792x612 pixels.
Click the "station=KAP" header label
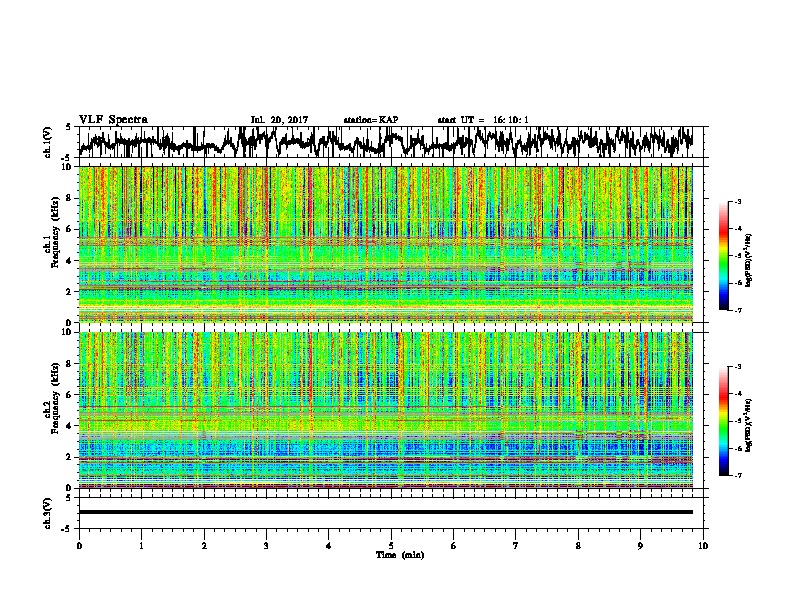tap(371, 120)
